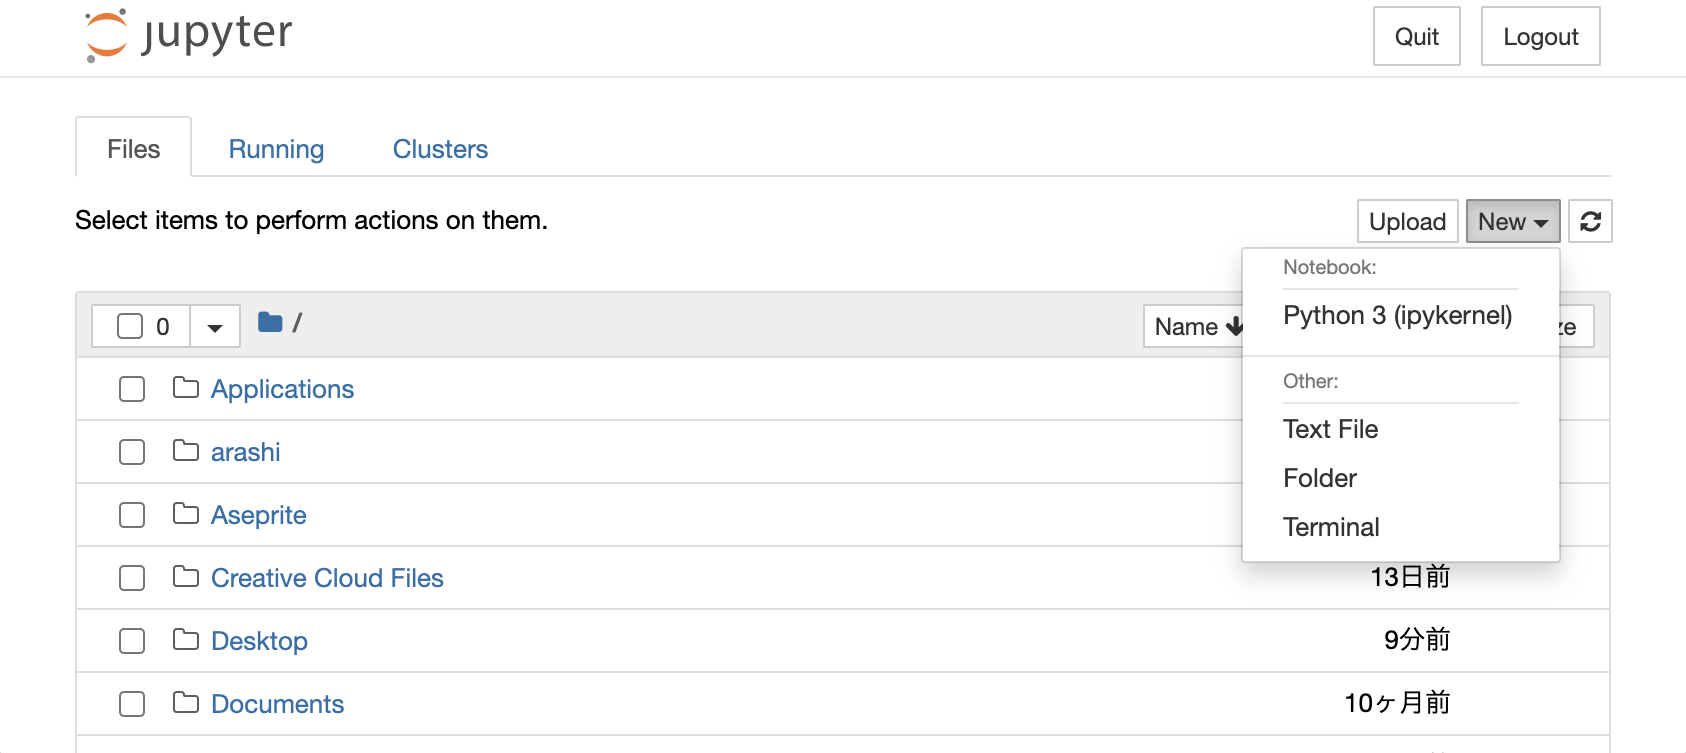This screenshot has height=753, width=1686.
Task: Click the folder breadcrumb icon
Action: pyautogui.click(x=270, y=323)
